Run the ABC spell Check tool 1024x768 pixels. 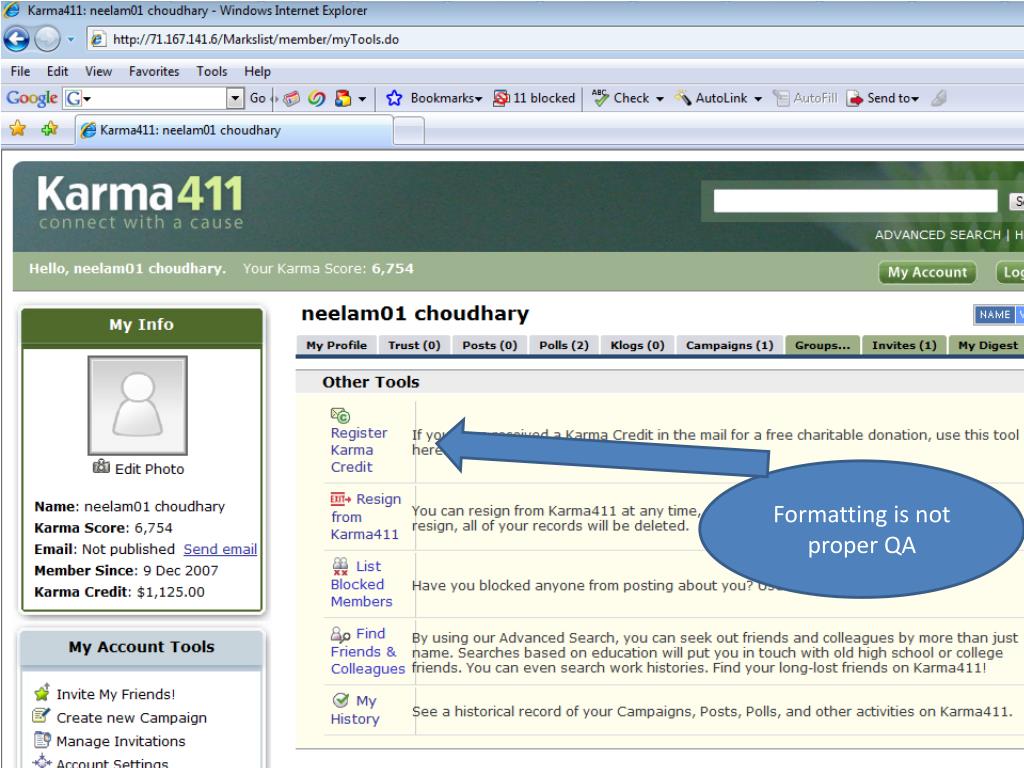click(621, 98)
